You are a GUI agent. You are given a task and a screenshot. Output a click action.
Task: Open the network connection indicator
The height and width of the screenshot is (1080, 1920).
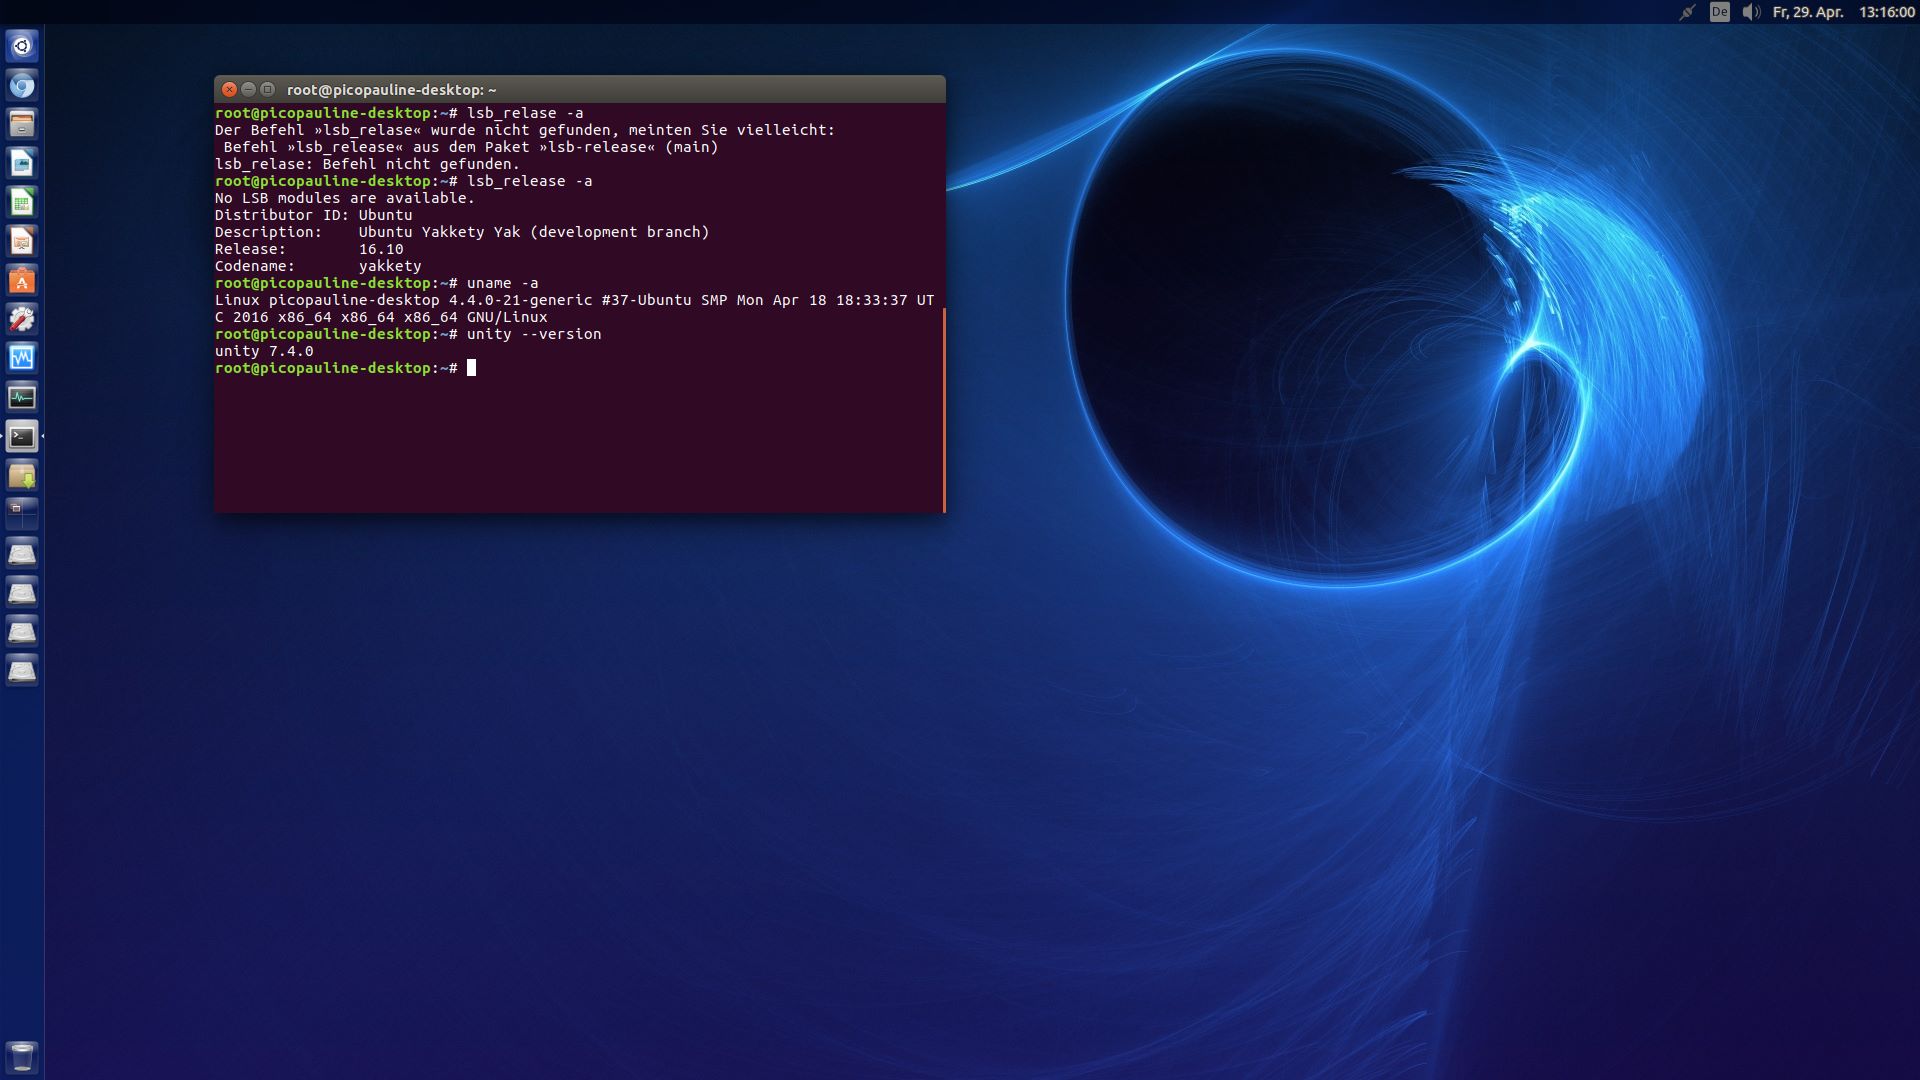(1687, 12)
